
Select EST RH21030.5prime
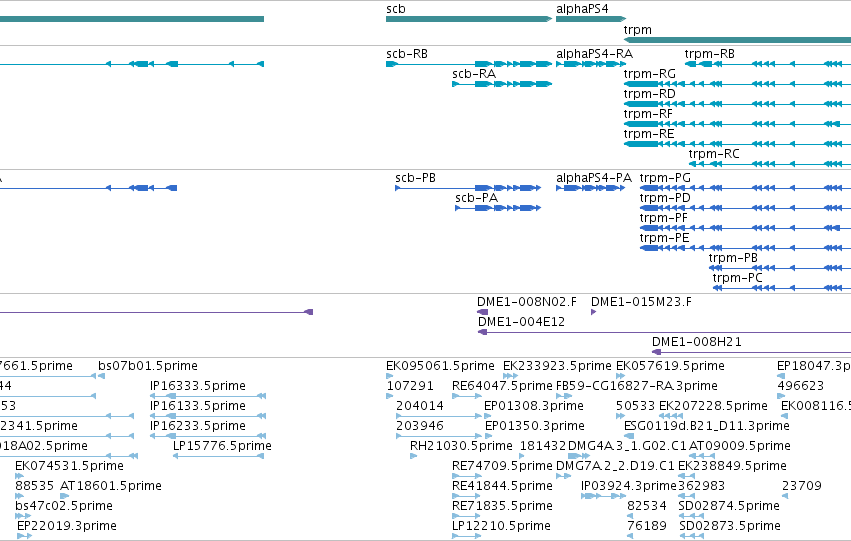tap(414, 456)
